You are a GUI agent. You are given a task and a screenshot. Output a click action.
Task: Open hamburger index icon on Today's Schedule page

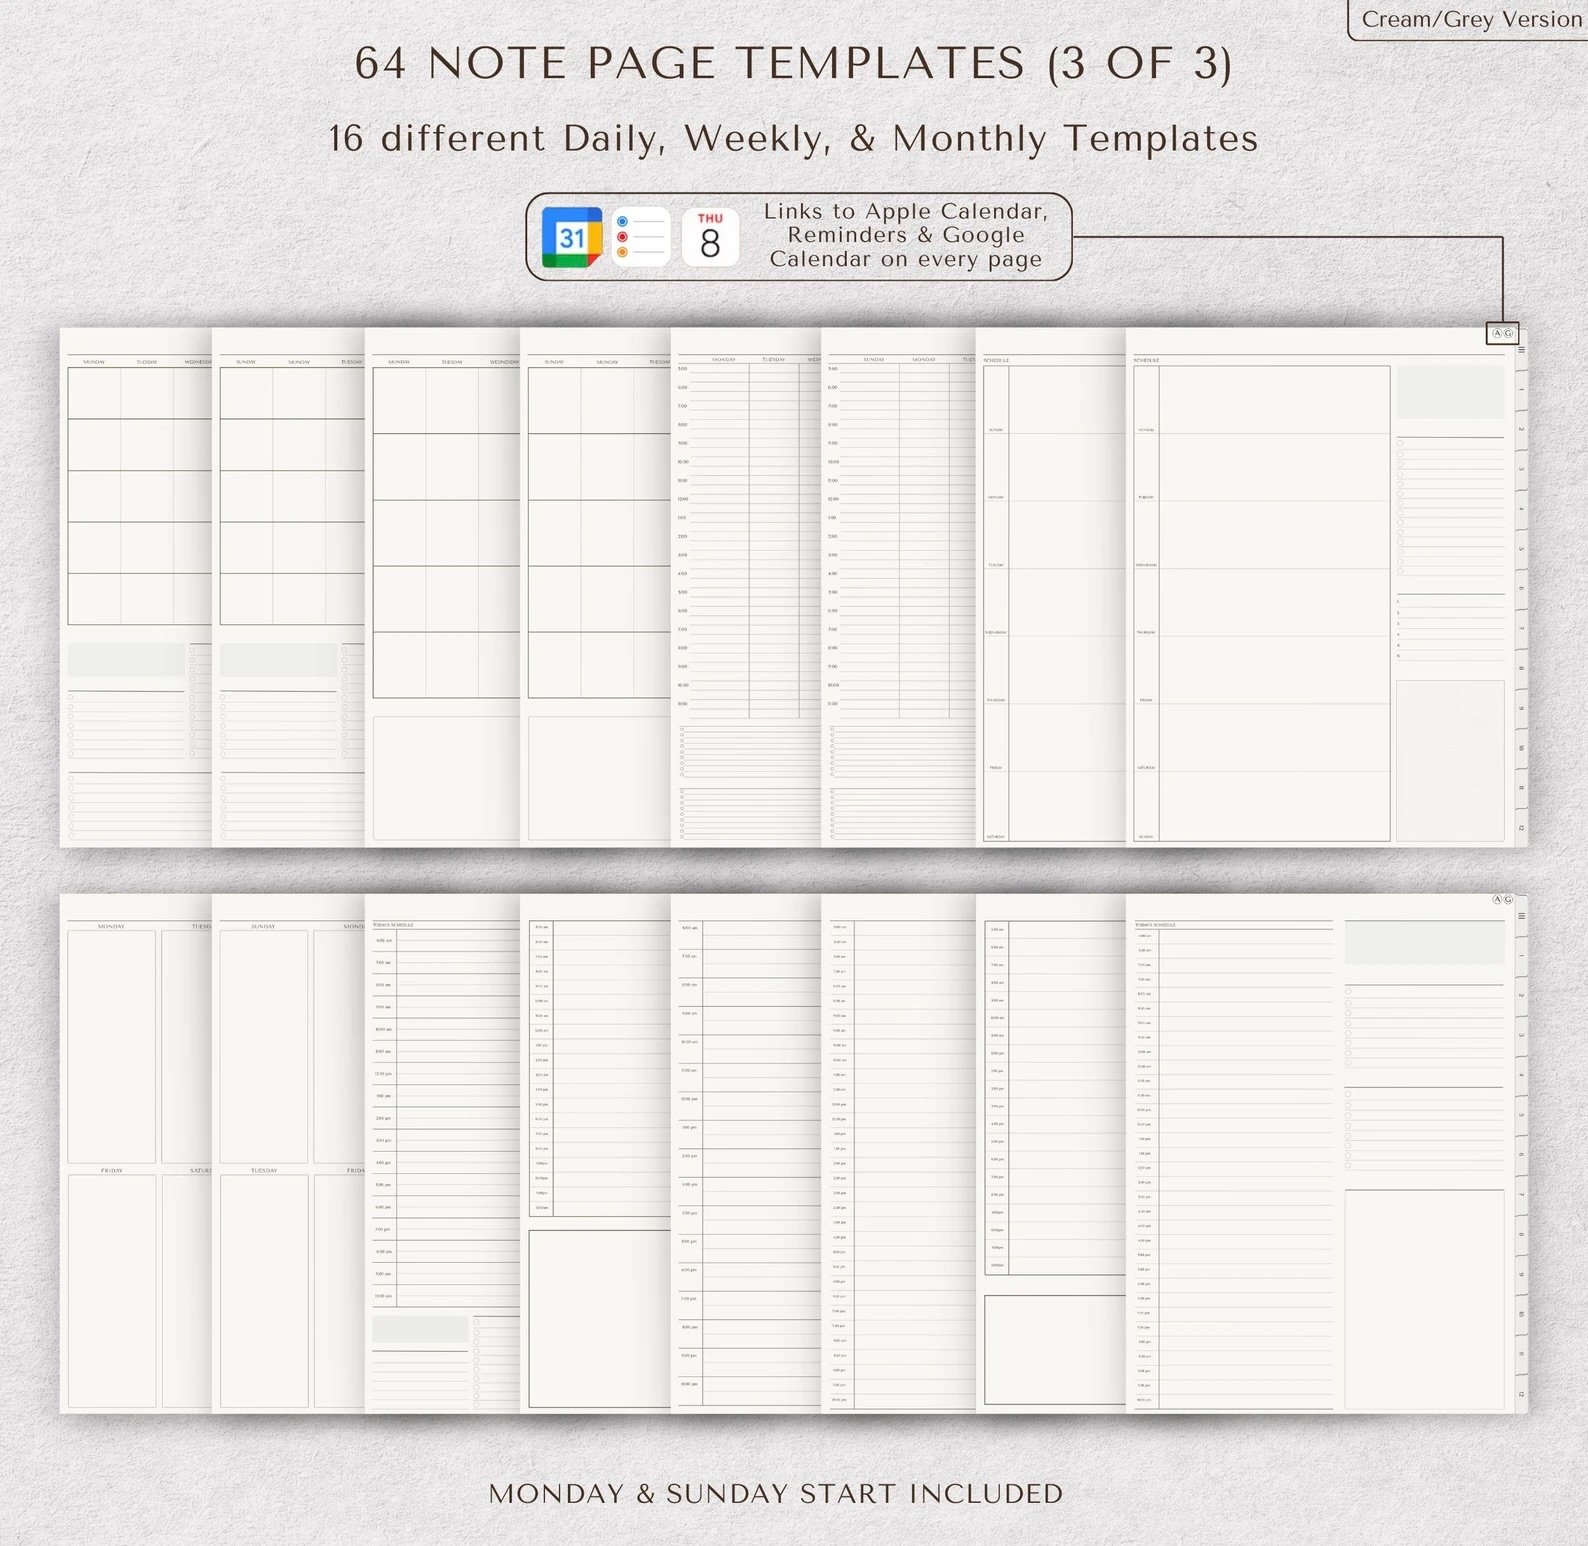[x=1521, y=916]
